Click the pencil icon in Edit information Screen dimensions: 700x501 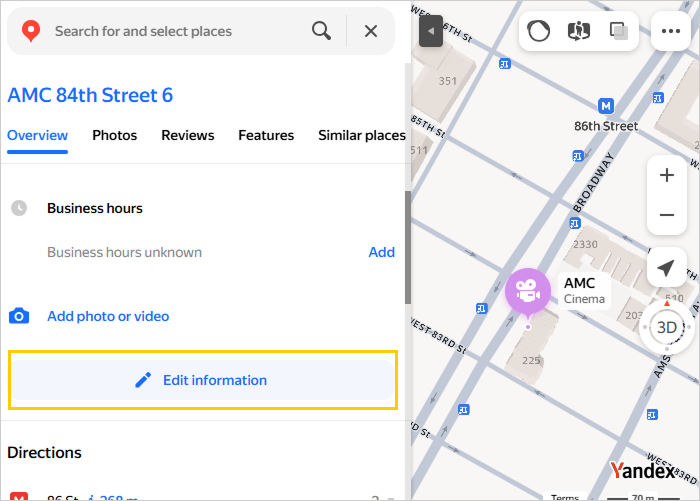(x=143, y=380)
